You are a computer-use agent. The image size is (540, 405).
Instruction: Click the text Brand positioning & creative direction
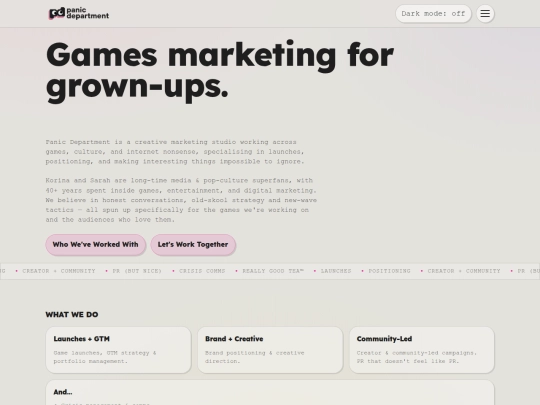(x=255, y=357)
